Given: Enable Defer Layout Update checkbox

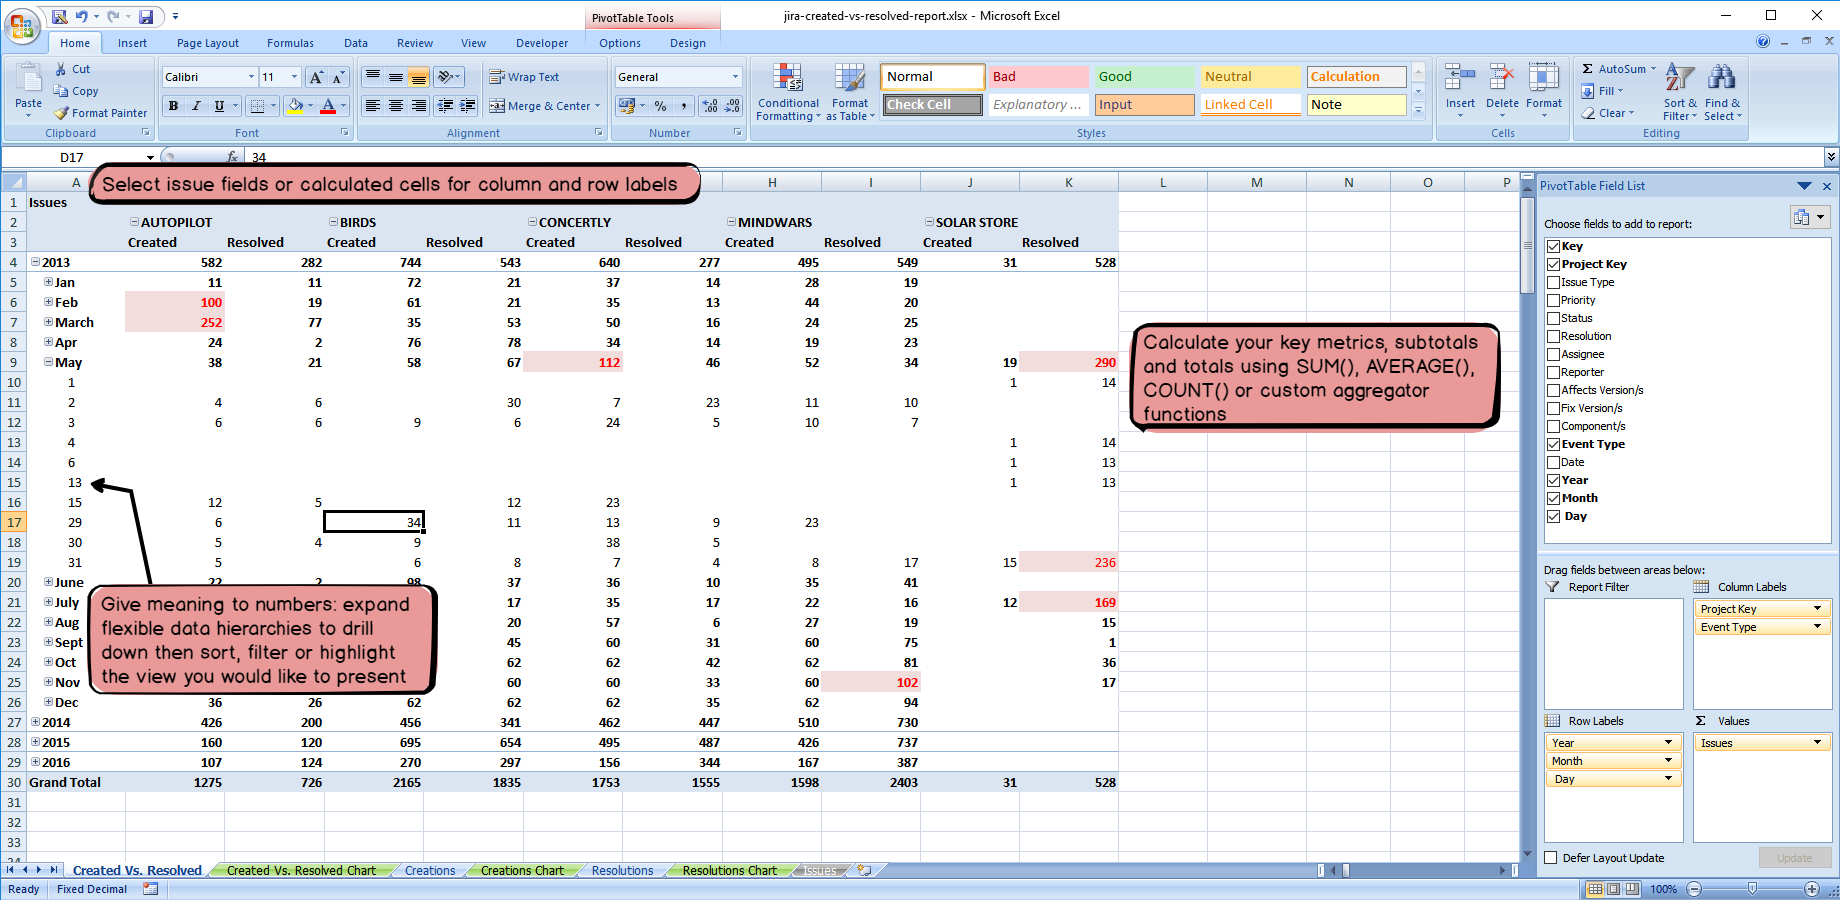Looking at the screenshot, I should point(1551,858).
